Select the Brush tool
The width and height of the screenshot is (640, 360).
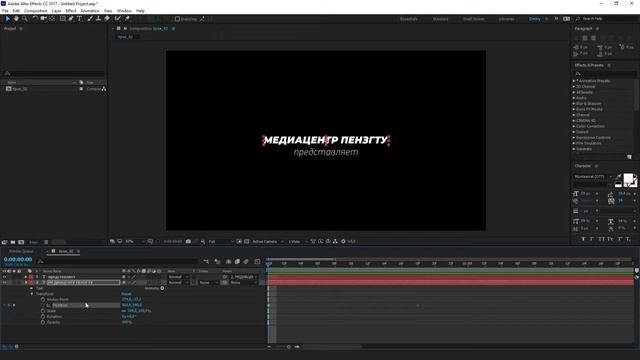pyautogui.click(x=90, y=18)
